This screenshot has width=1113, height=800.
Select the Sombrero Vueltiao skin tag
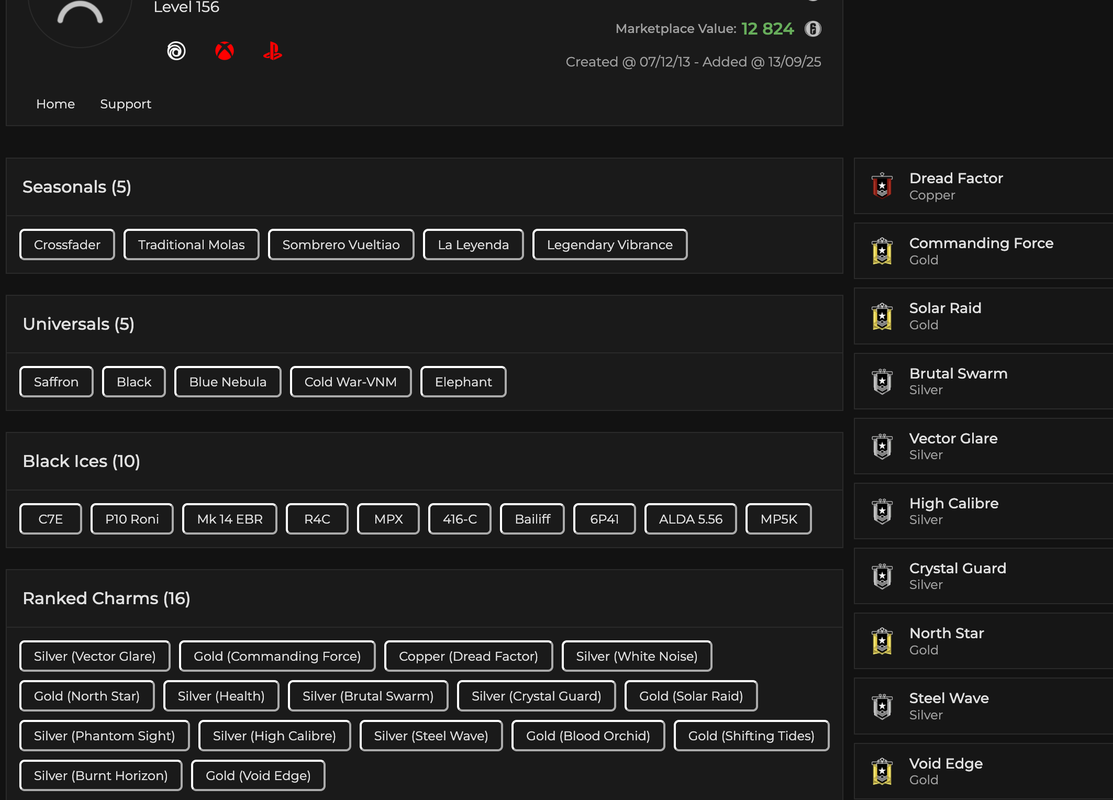click(x=341, y=244)
